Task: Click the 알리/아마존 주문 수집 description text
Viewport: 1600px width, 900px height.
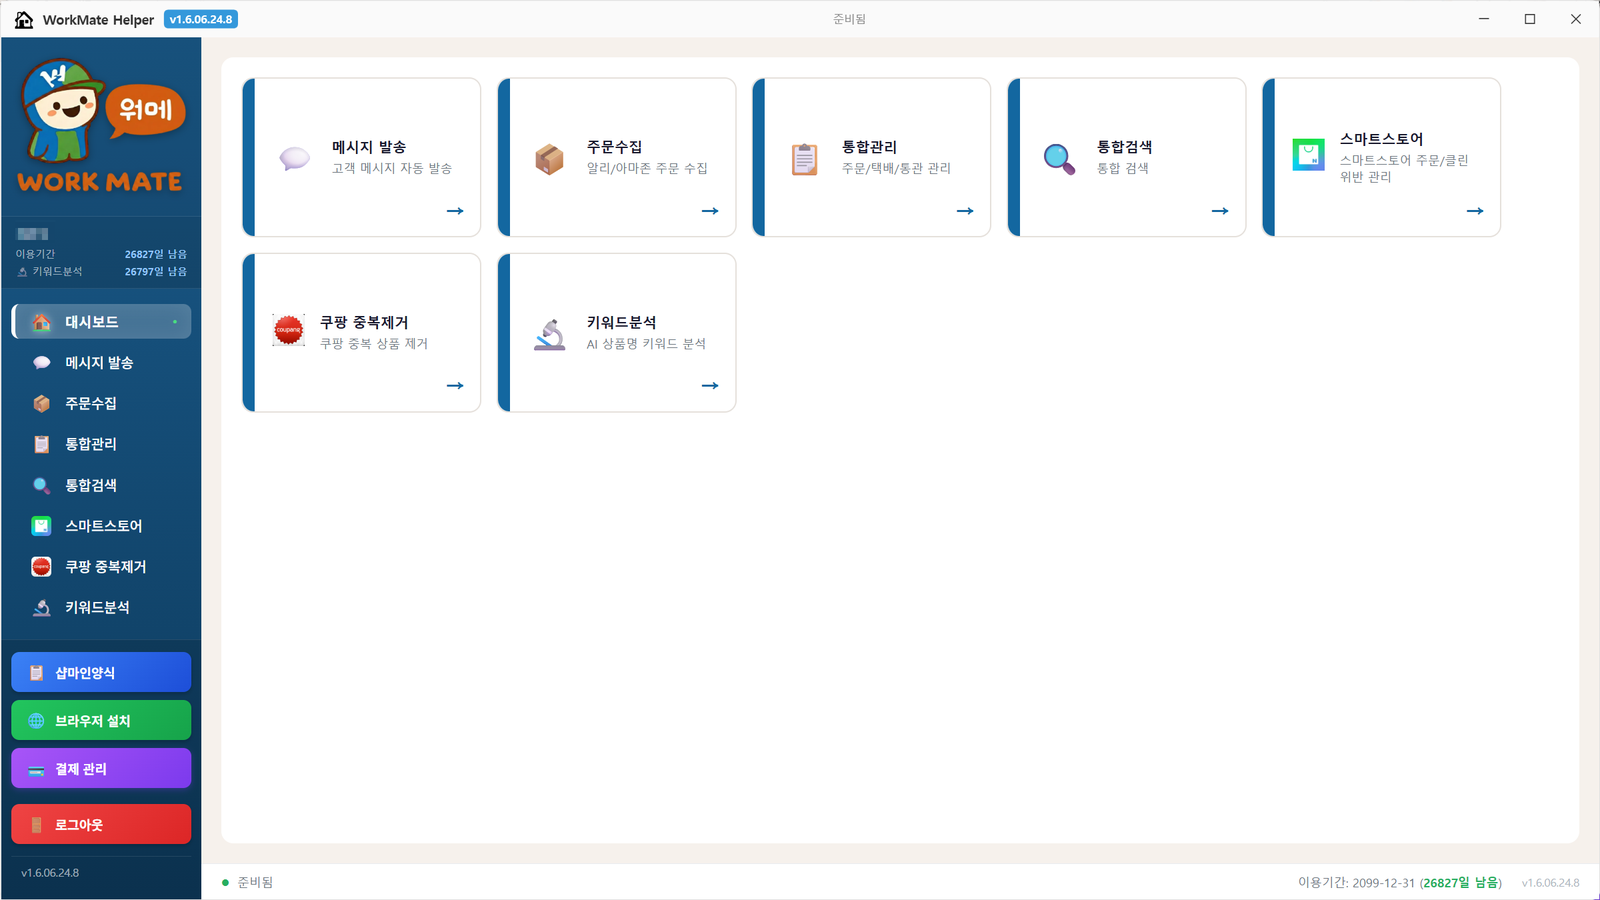Action: pyautogui.click(x=647, y=168)
